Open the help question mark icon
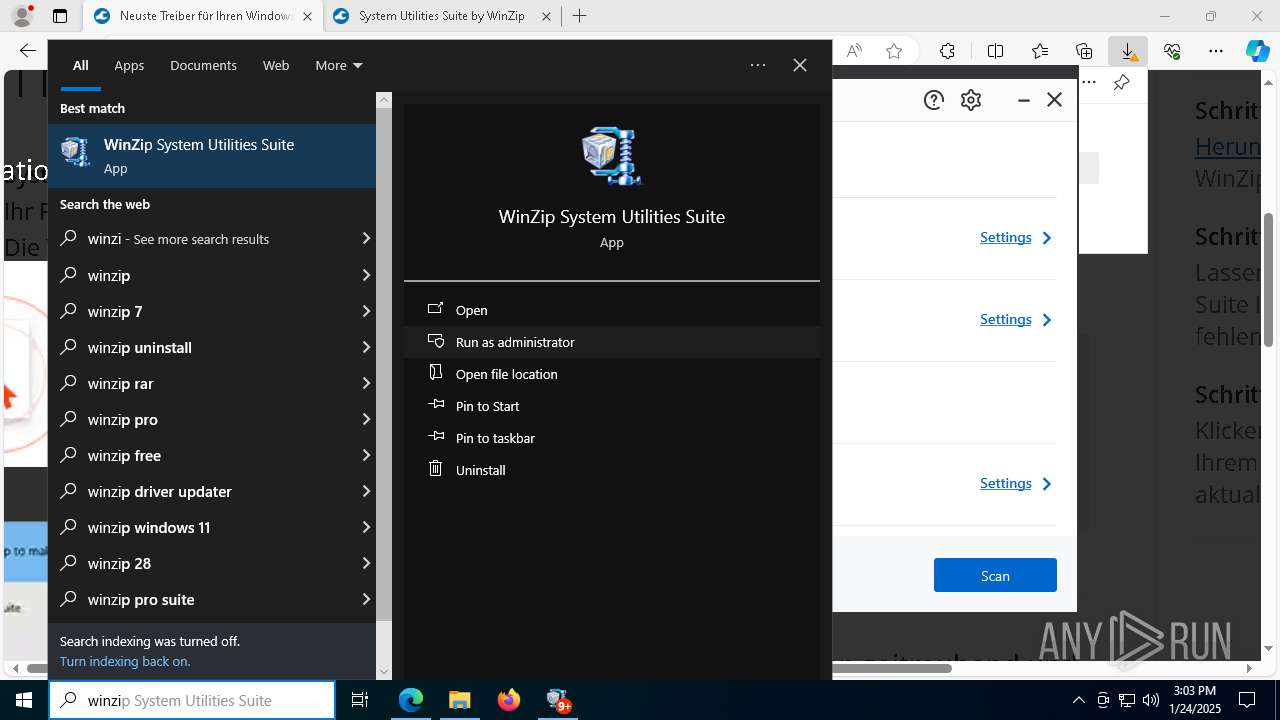 [x=933, y=100]
